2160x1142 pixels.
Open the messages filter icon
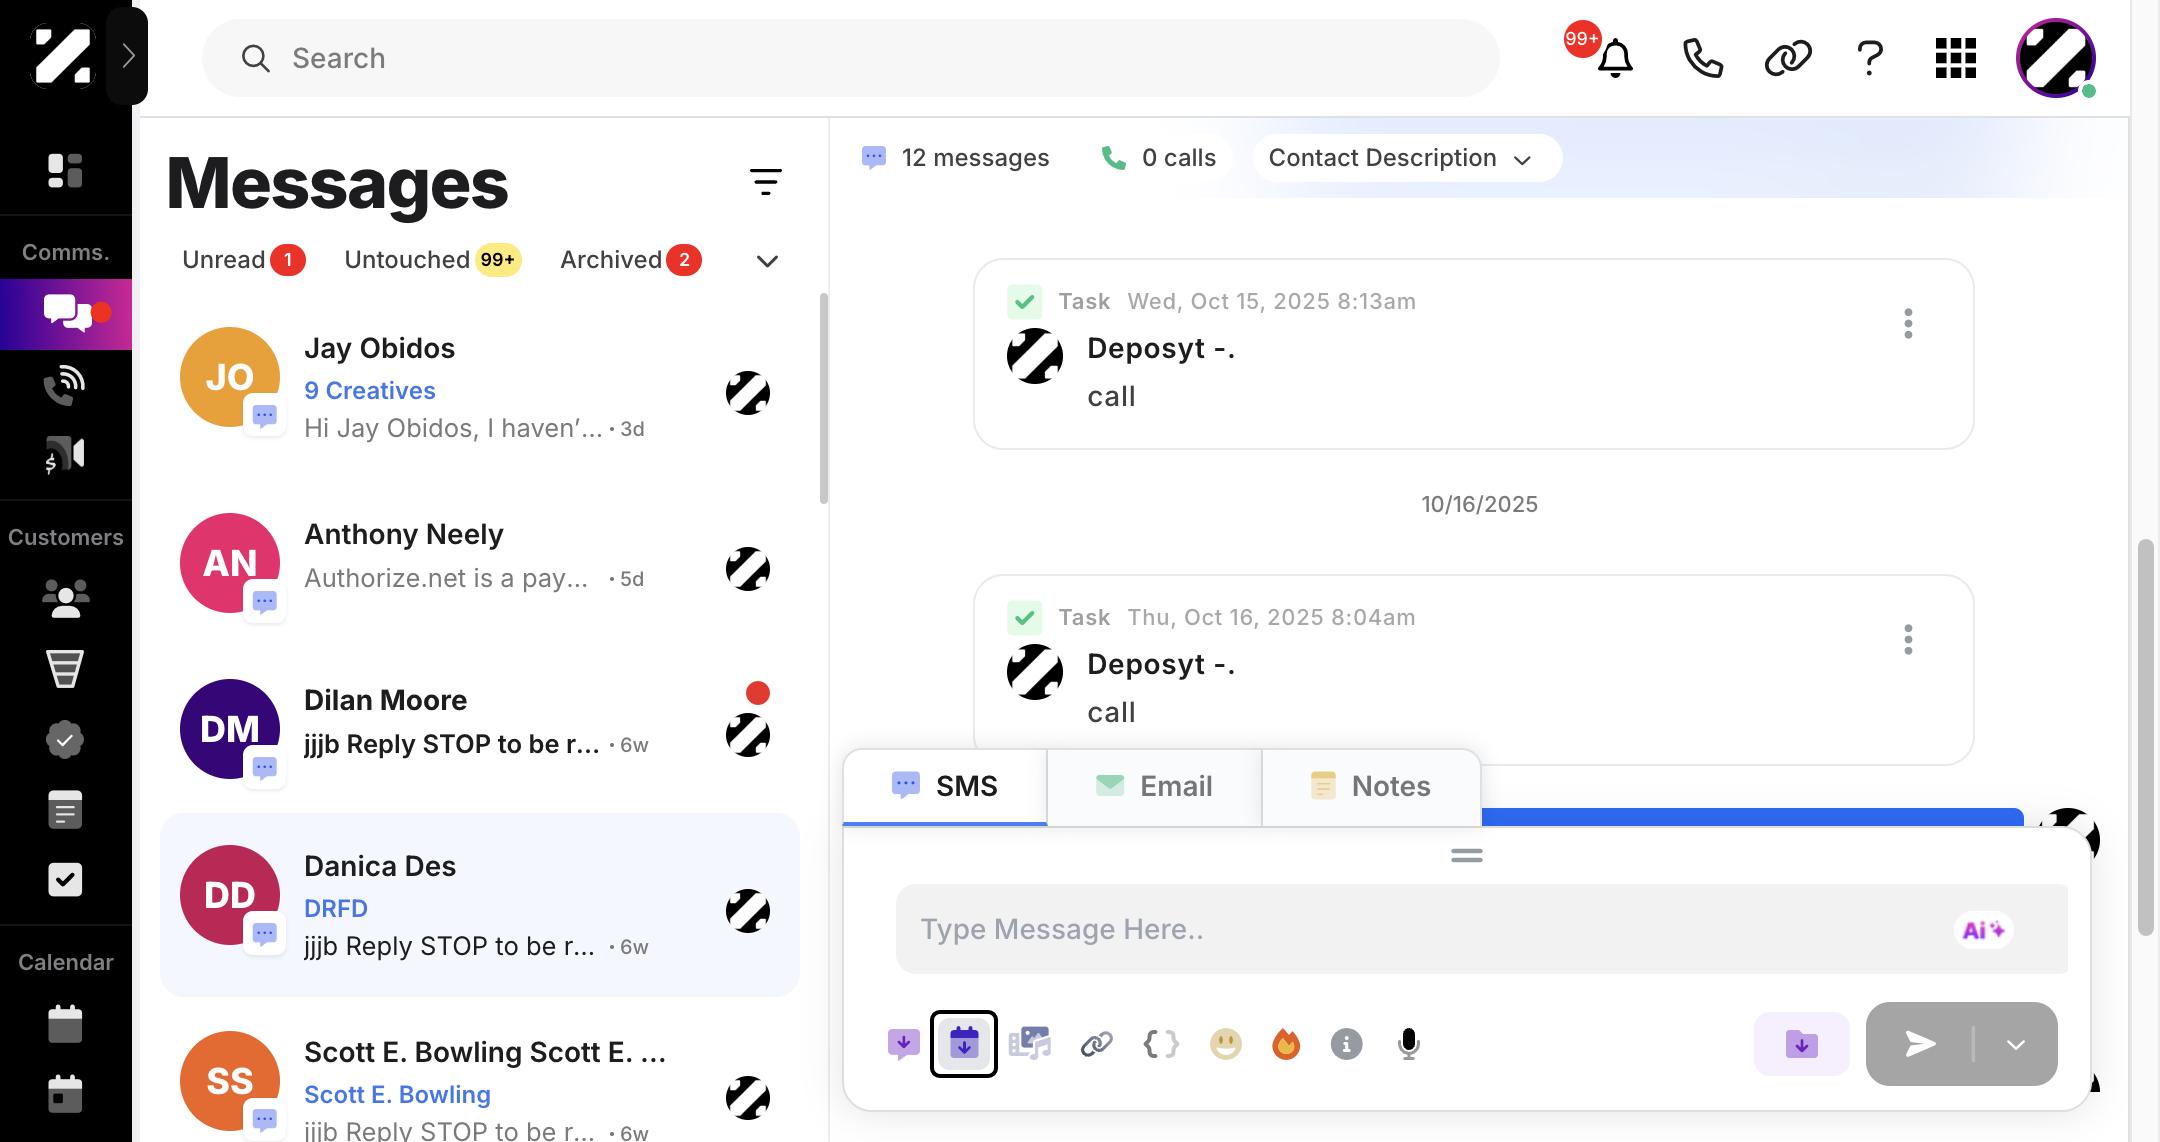pyautogui.click(x=766, y=182)
